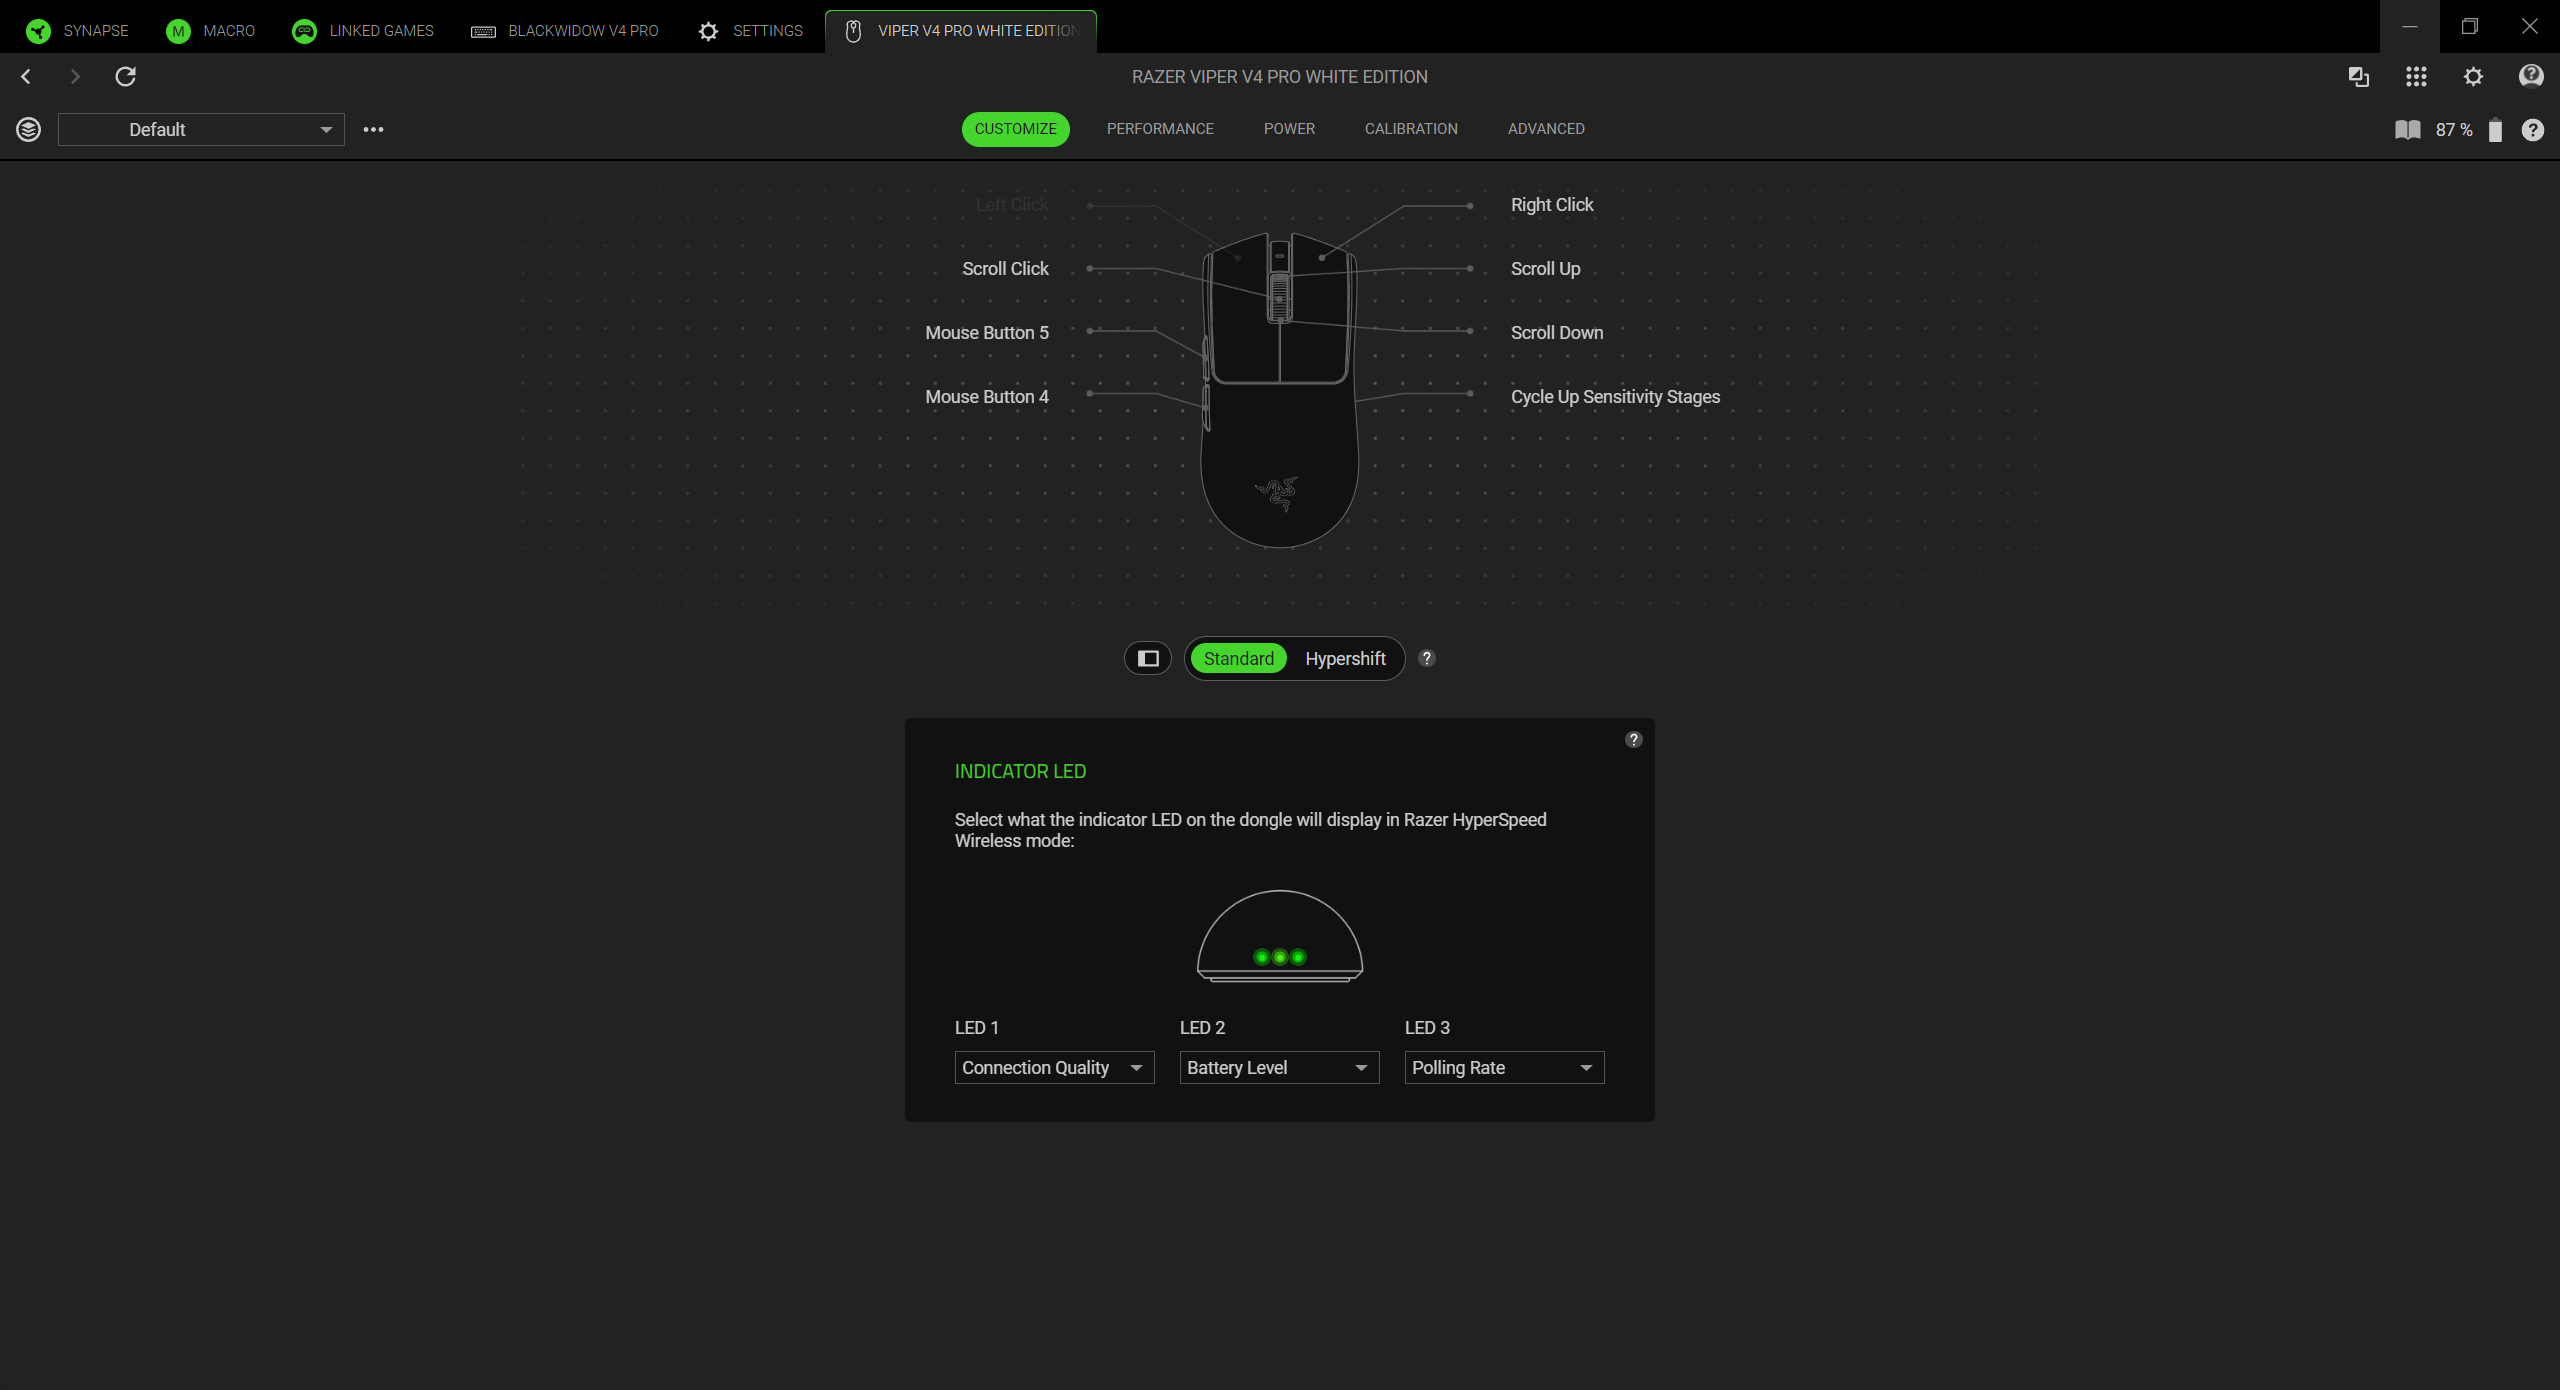Switch to the Performance tab
Screen dimensions: 2560x1390
[1159, 128]
